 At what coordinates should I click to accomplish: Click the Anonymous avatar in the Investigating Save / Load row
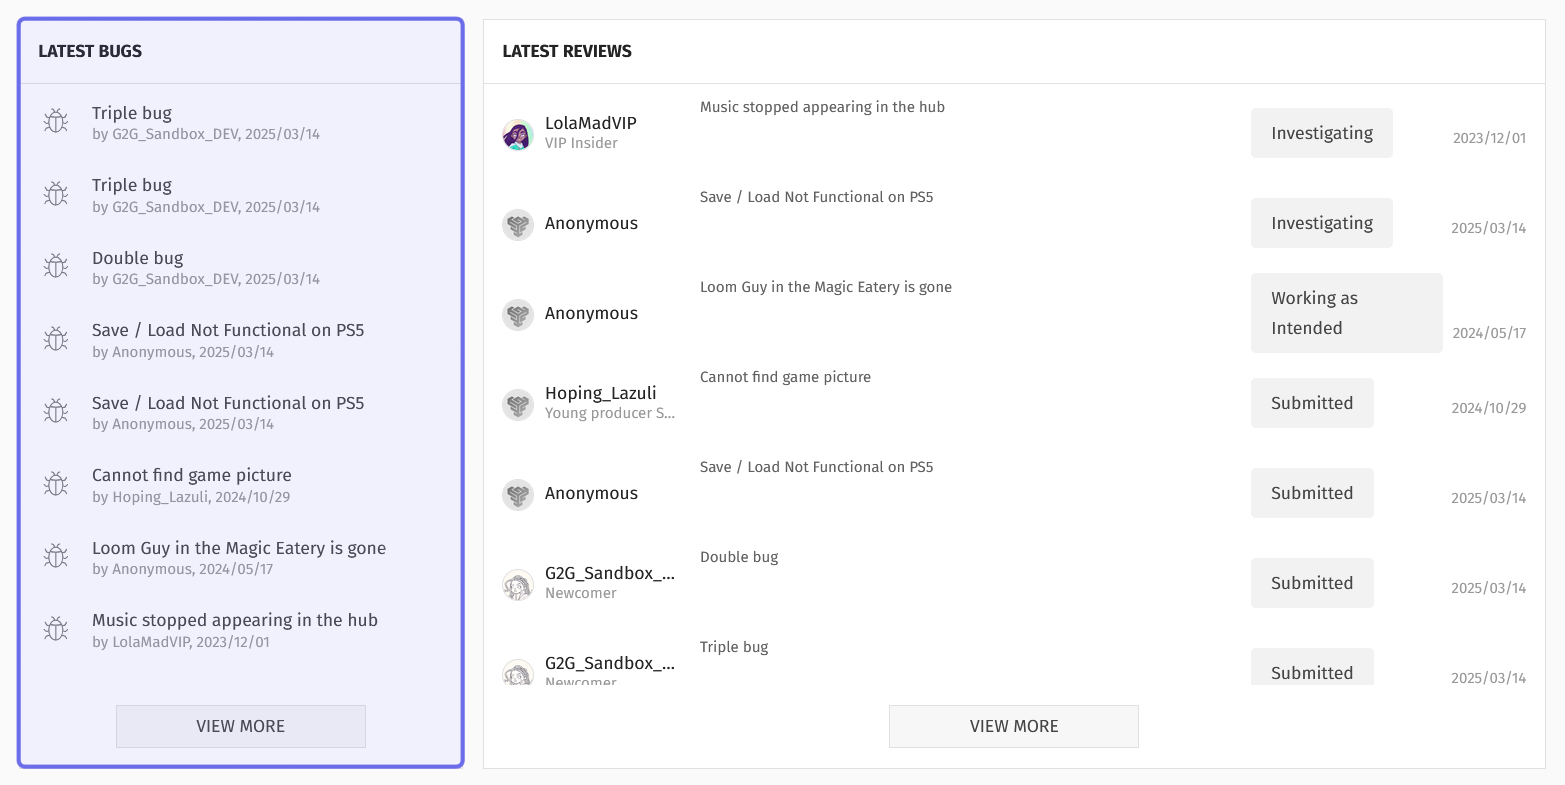[x=518, y=225]
